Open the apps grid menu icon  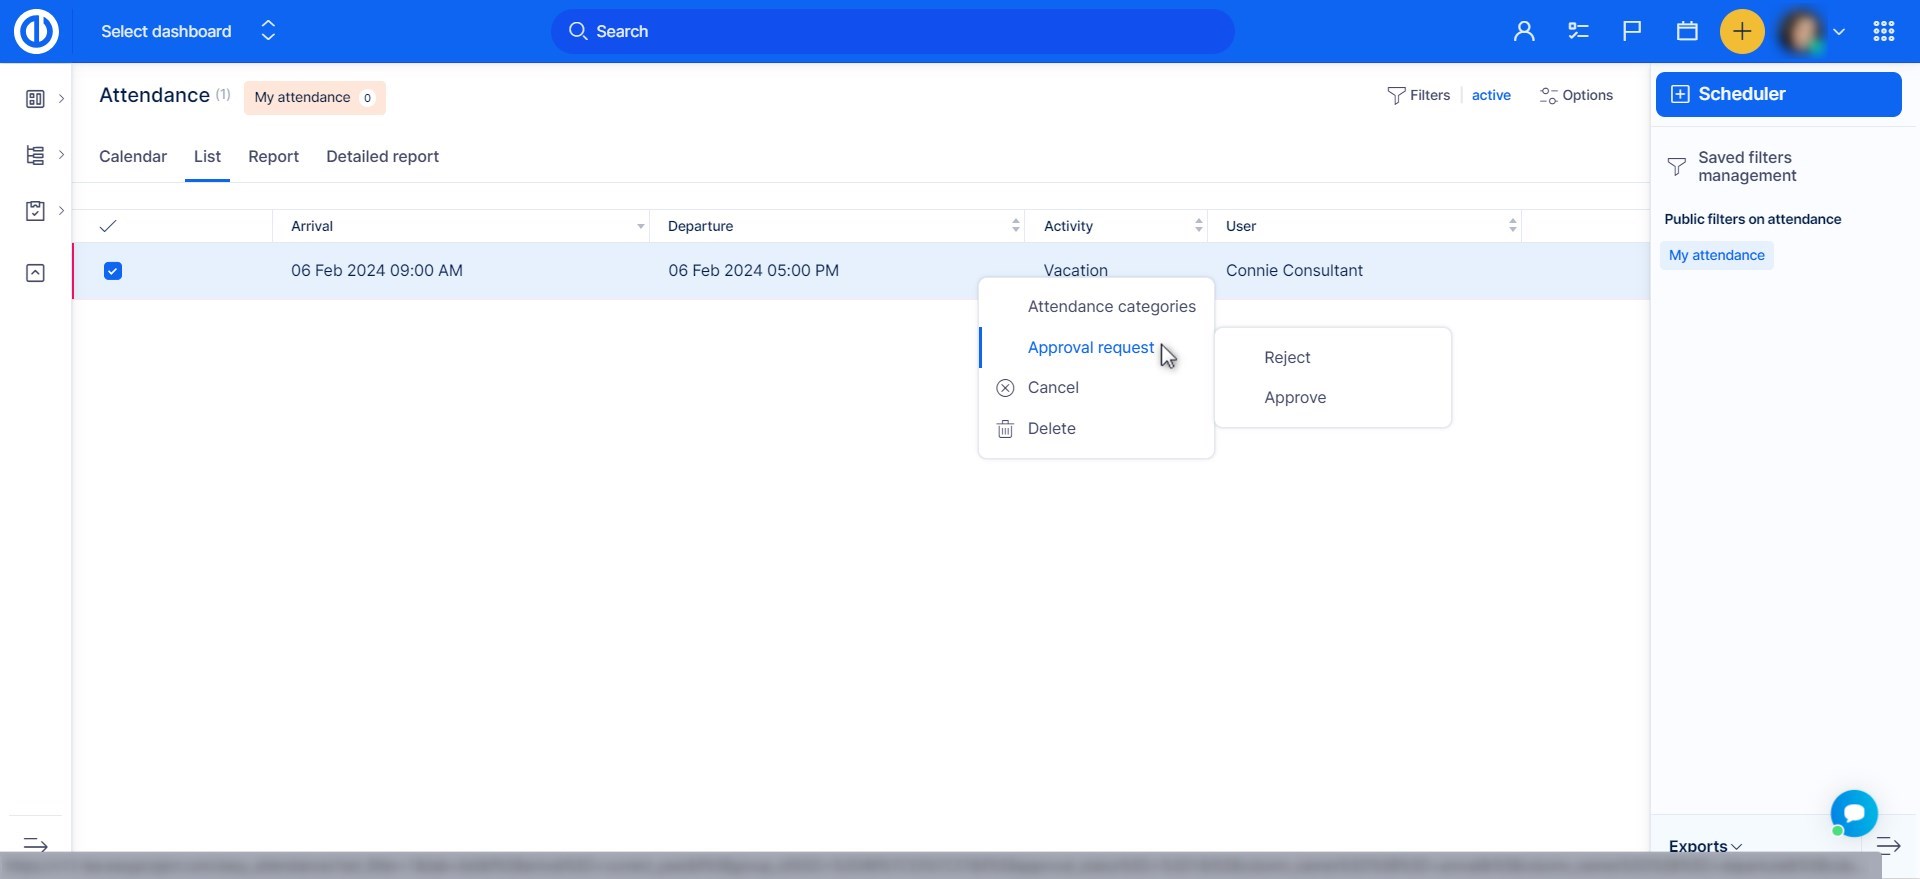[1884, 32]
